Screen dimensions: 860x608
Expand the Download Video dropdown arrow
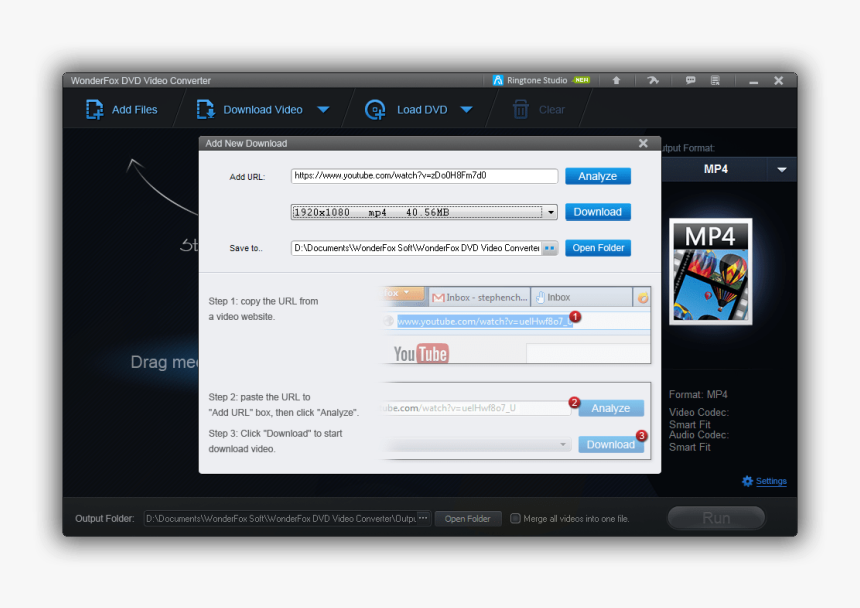tap(323, 110)
